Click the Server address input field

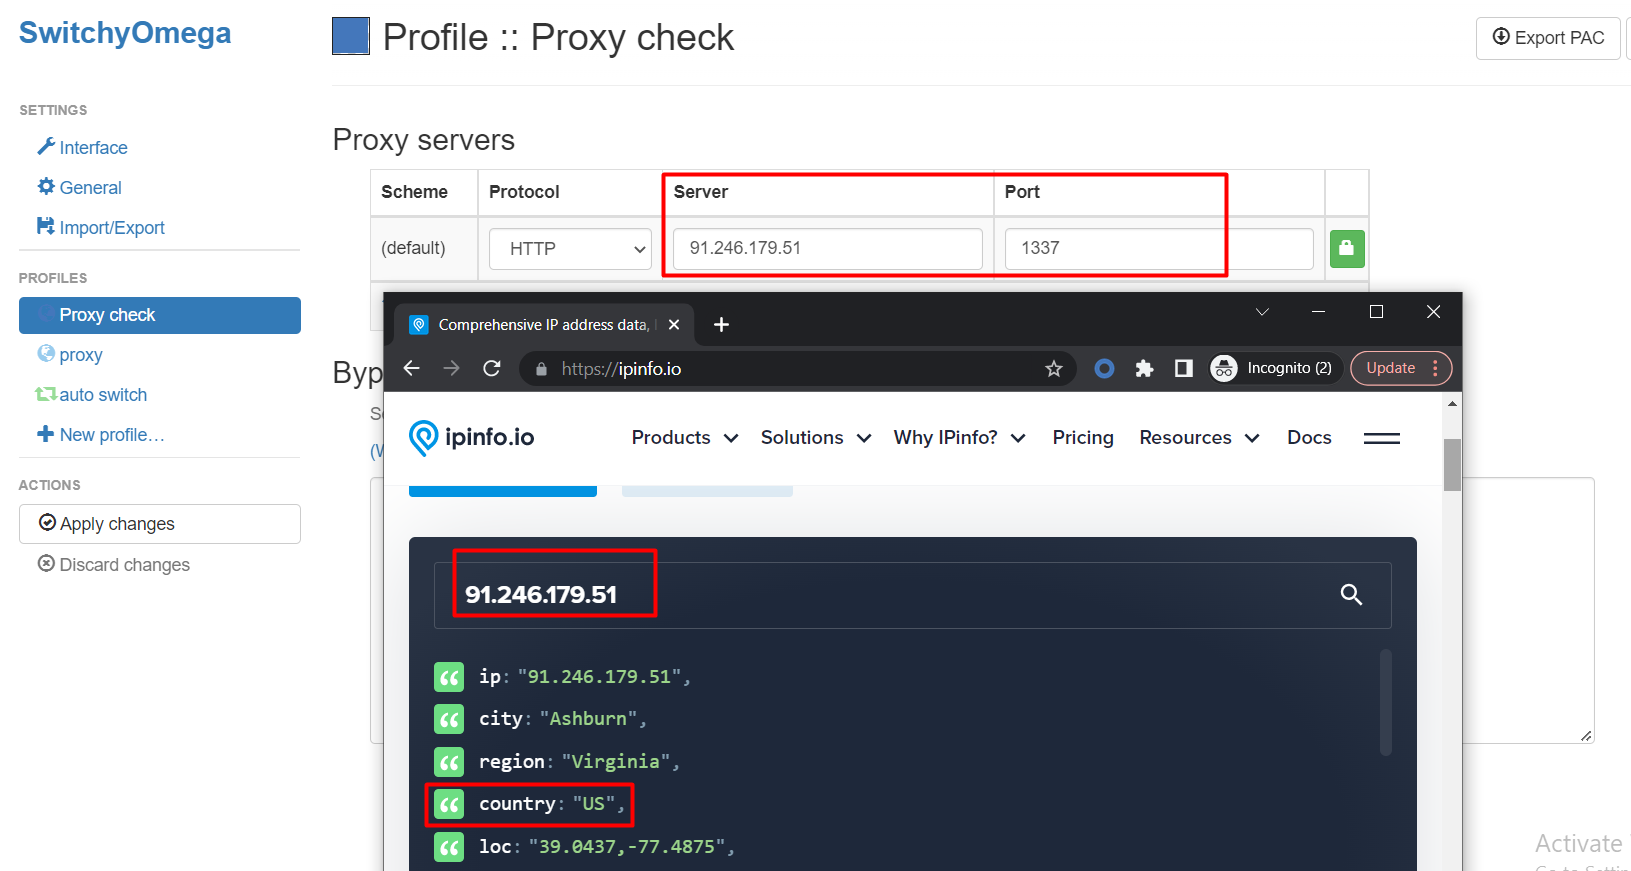click(828, 249)
